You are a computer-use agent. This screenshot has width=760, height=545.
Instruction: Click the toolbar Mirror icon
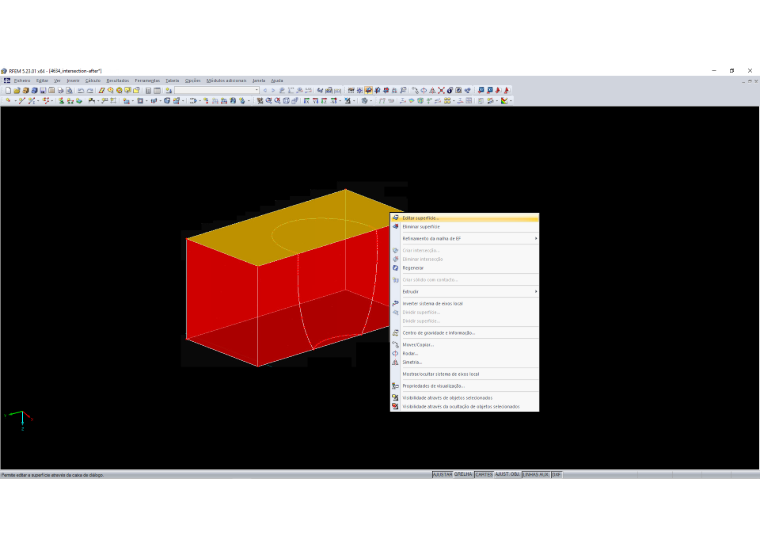pyautogui.click(x=432, y=91)
